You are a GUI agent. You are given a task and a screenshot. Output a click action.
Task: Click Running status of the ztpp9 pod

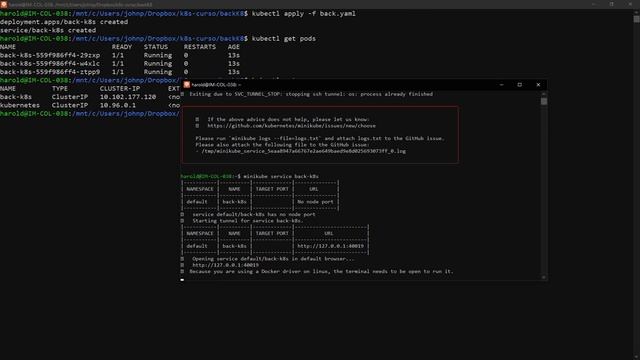(x=158, y=72)
